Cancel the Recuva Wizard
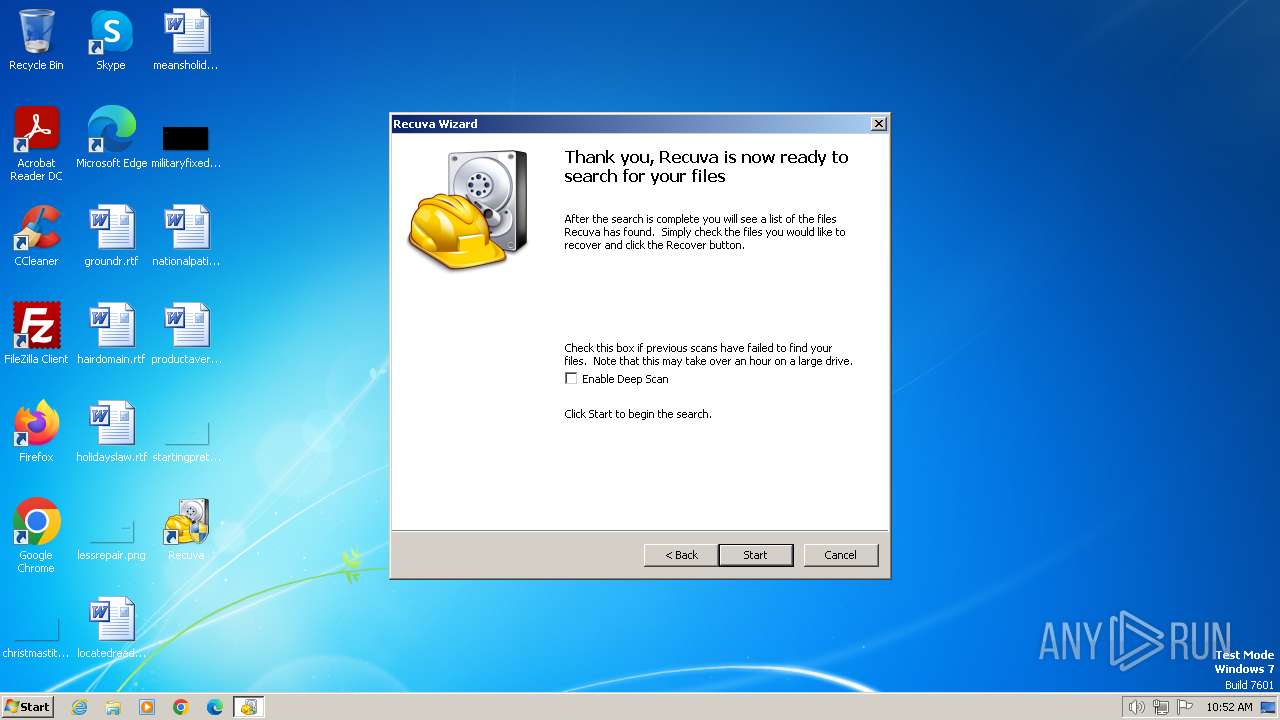The image size is (1280, 720). tap(840, 555)
